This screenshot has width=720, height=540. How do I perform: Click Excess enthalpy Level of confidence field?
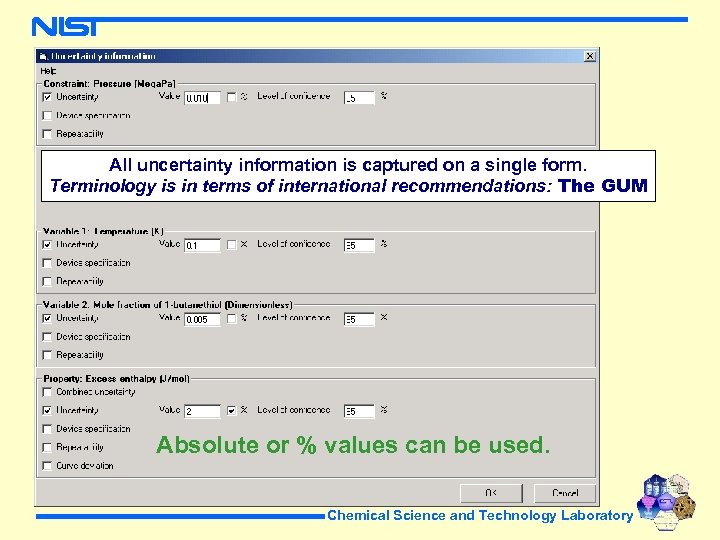(x=359, y=411)
